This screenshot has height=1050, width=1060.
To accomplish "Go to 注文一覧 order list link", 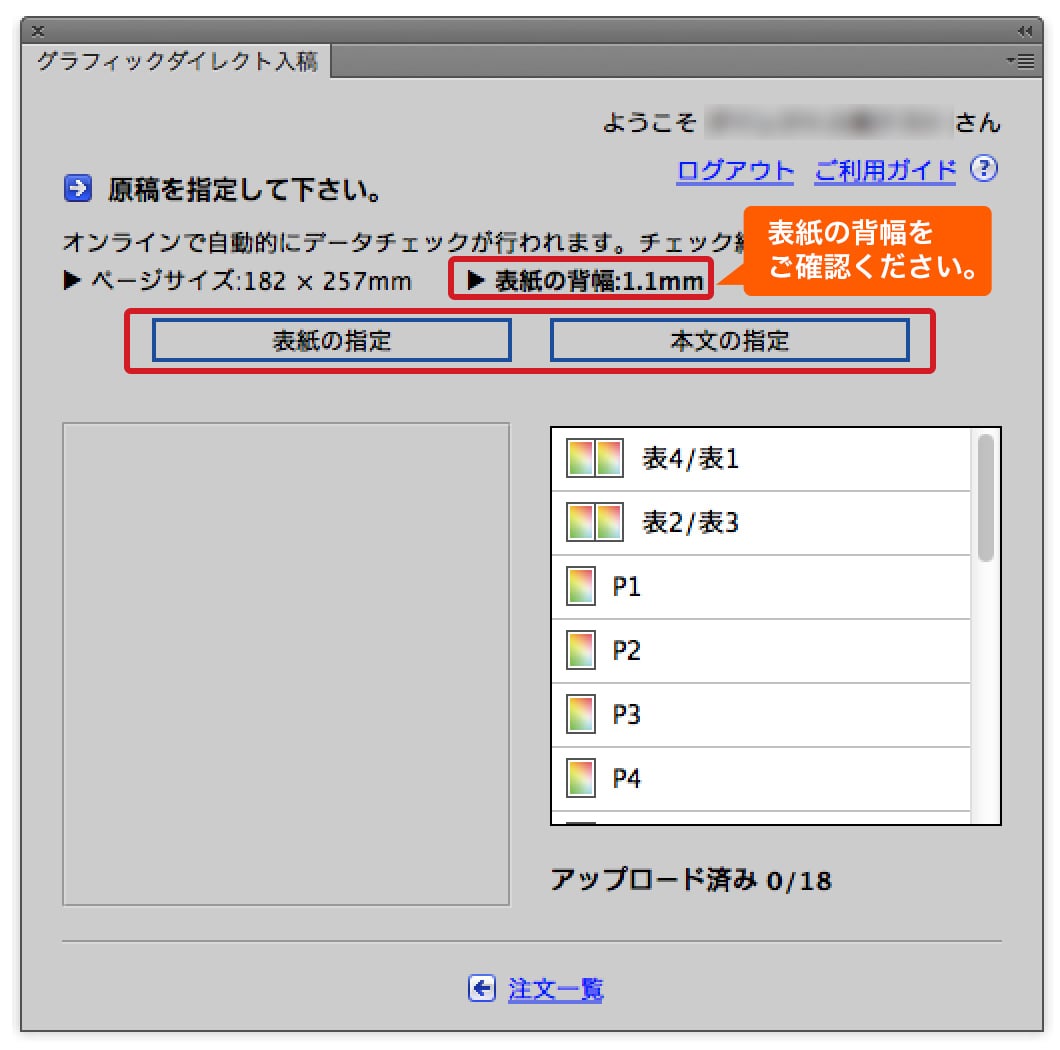I will 555,989.
